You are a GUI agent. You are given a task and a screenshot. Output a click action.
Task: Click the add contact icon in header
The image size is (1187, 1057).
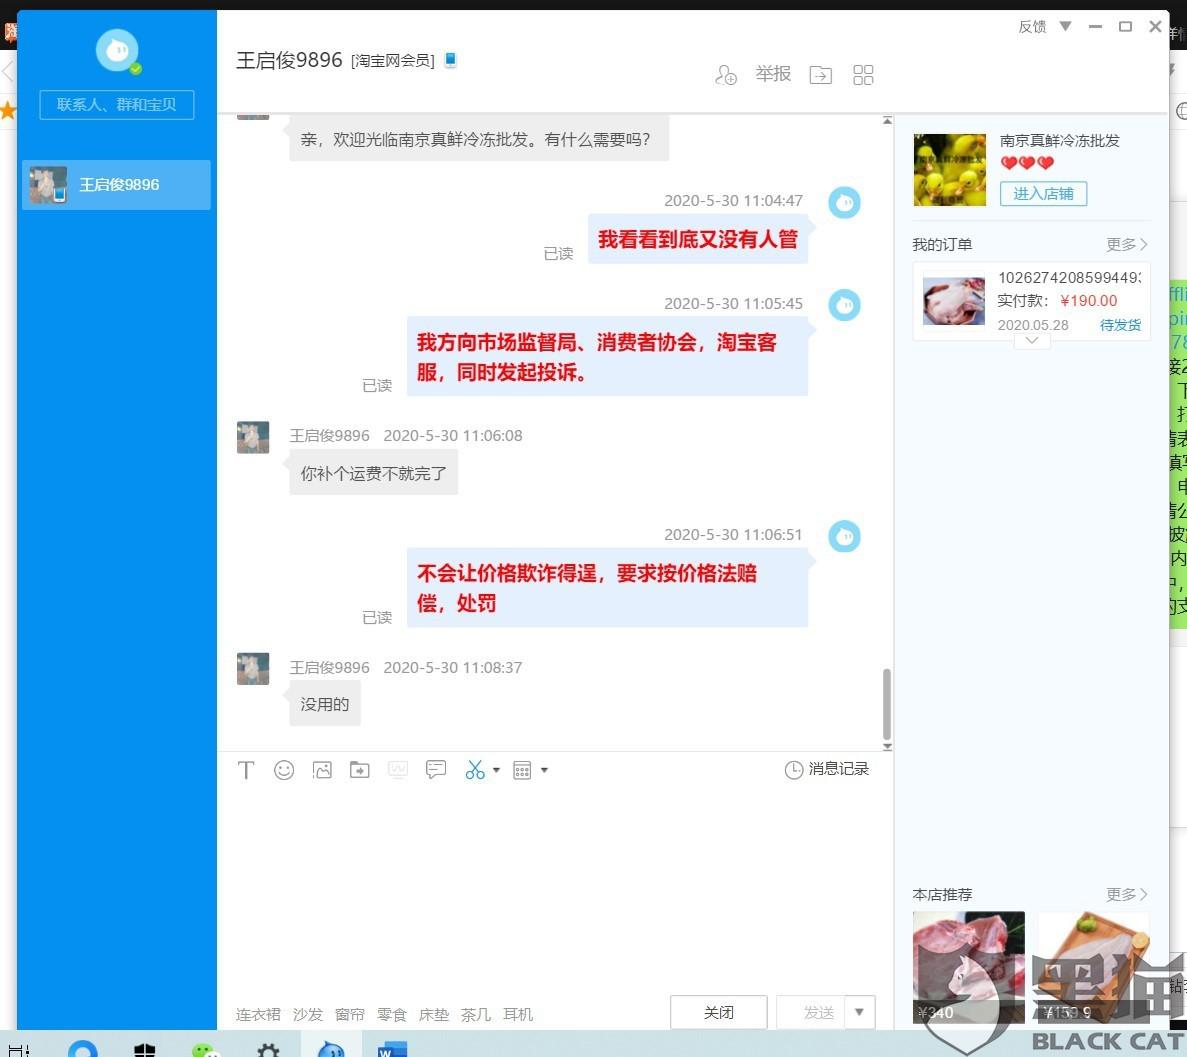click(x=726, y=75)
